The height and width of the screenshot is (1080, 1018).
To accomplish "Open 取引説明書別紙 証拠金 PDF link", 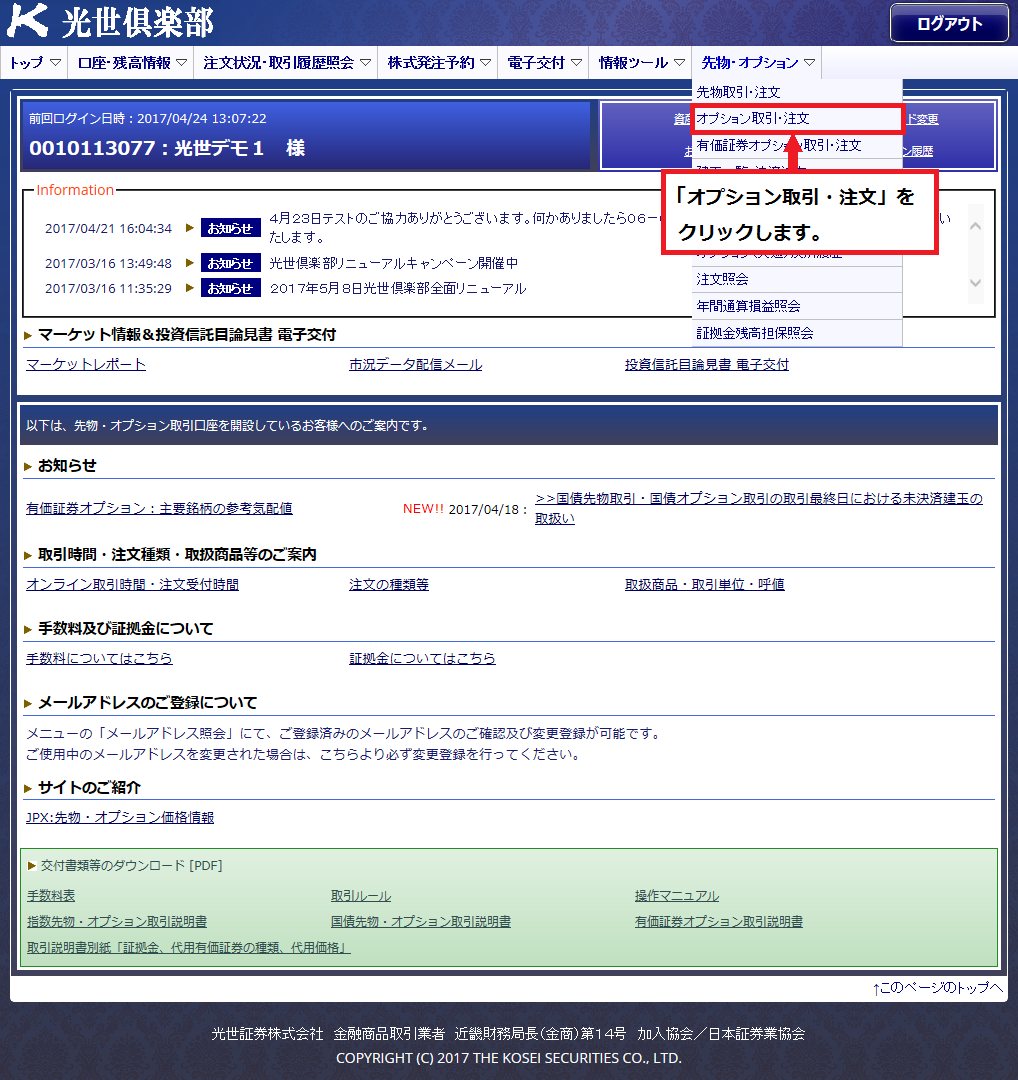I will click(189, 948).
